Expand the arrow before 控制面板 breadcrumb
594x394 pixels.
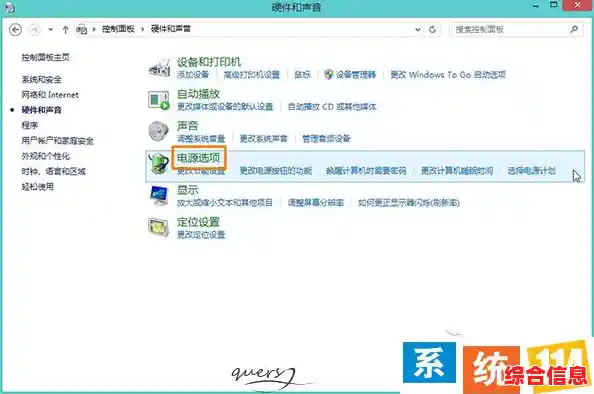point(94,29)
